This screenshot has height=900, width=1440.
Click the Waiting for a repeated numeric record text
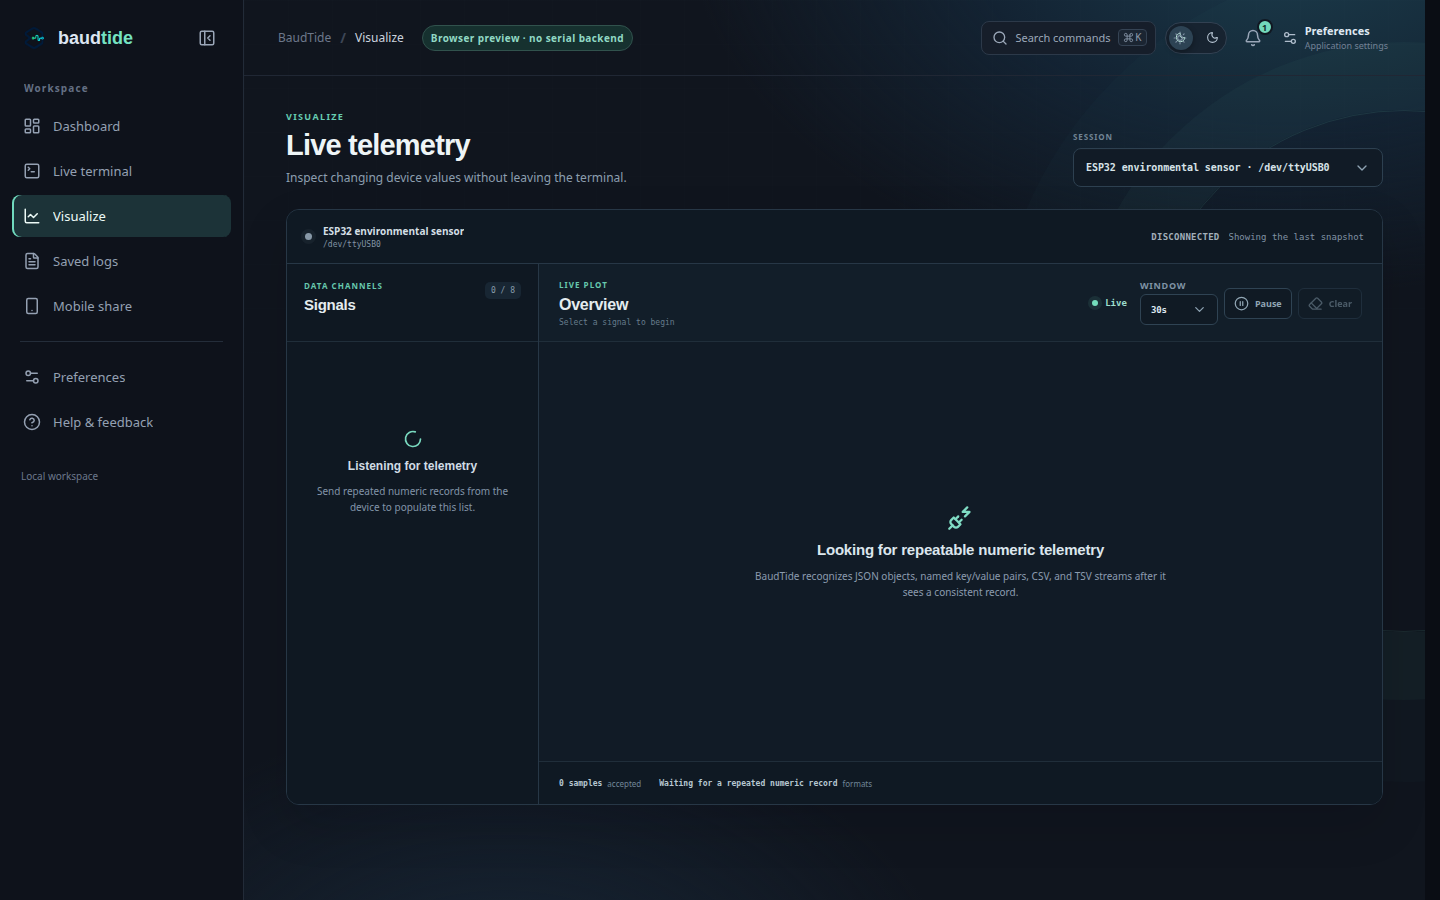pyautogui.click(x=748, y=784)
